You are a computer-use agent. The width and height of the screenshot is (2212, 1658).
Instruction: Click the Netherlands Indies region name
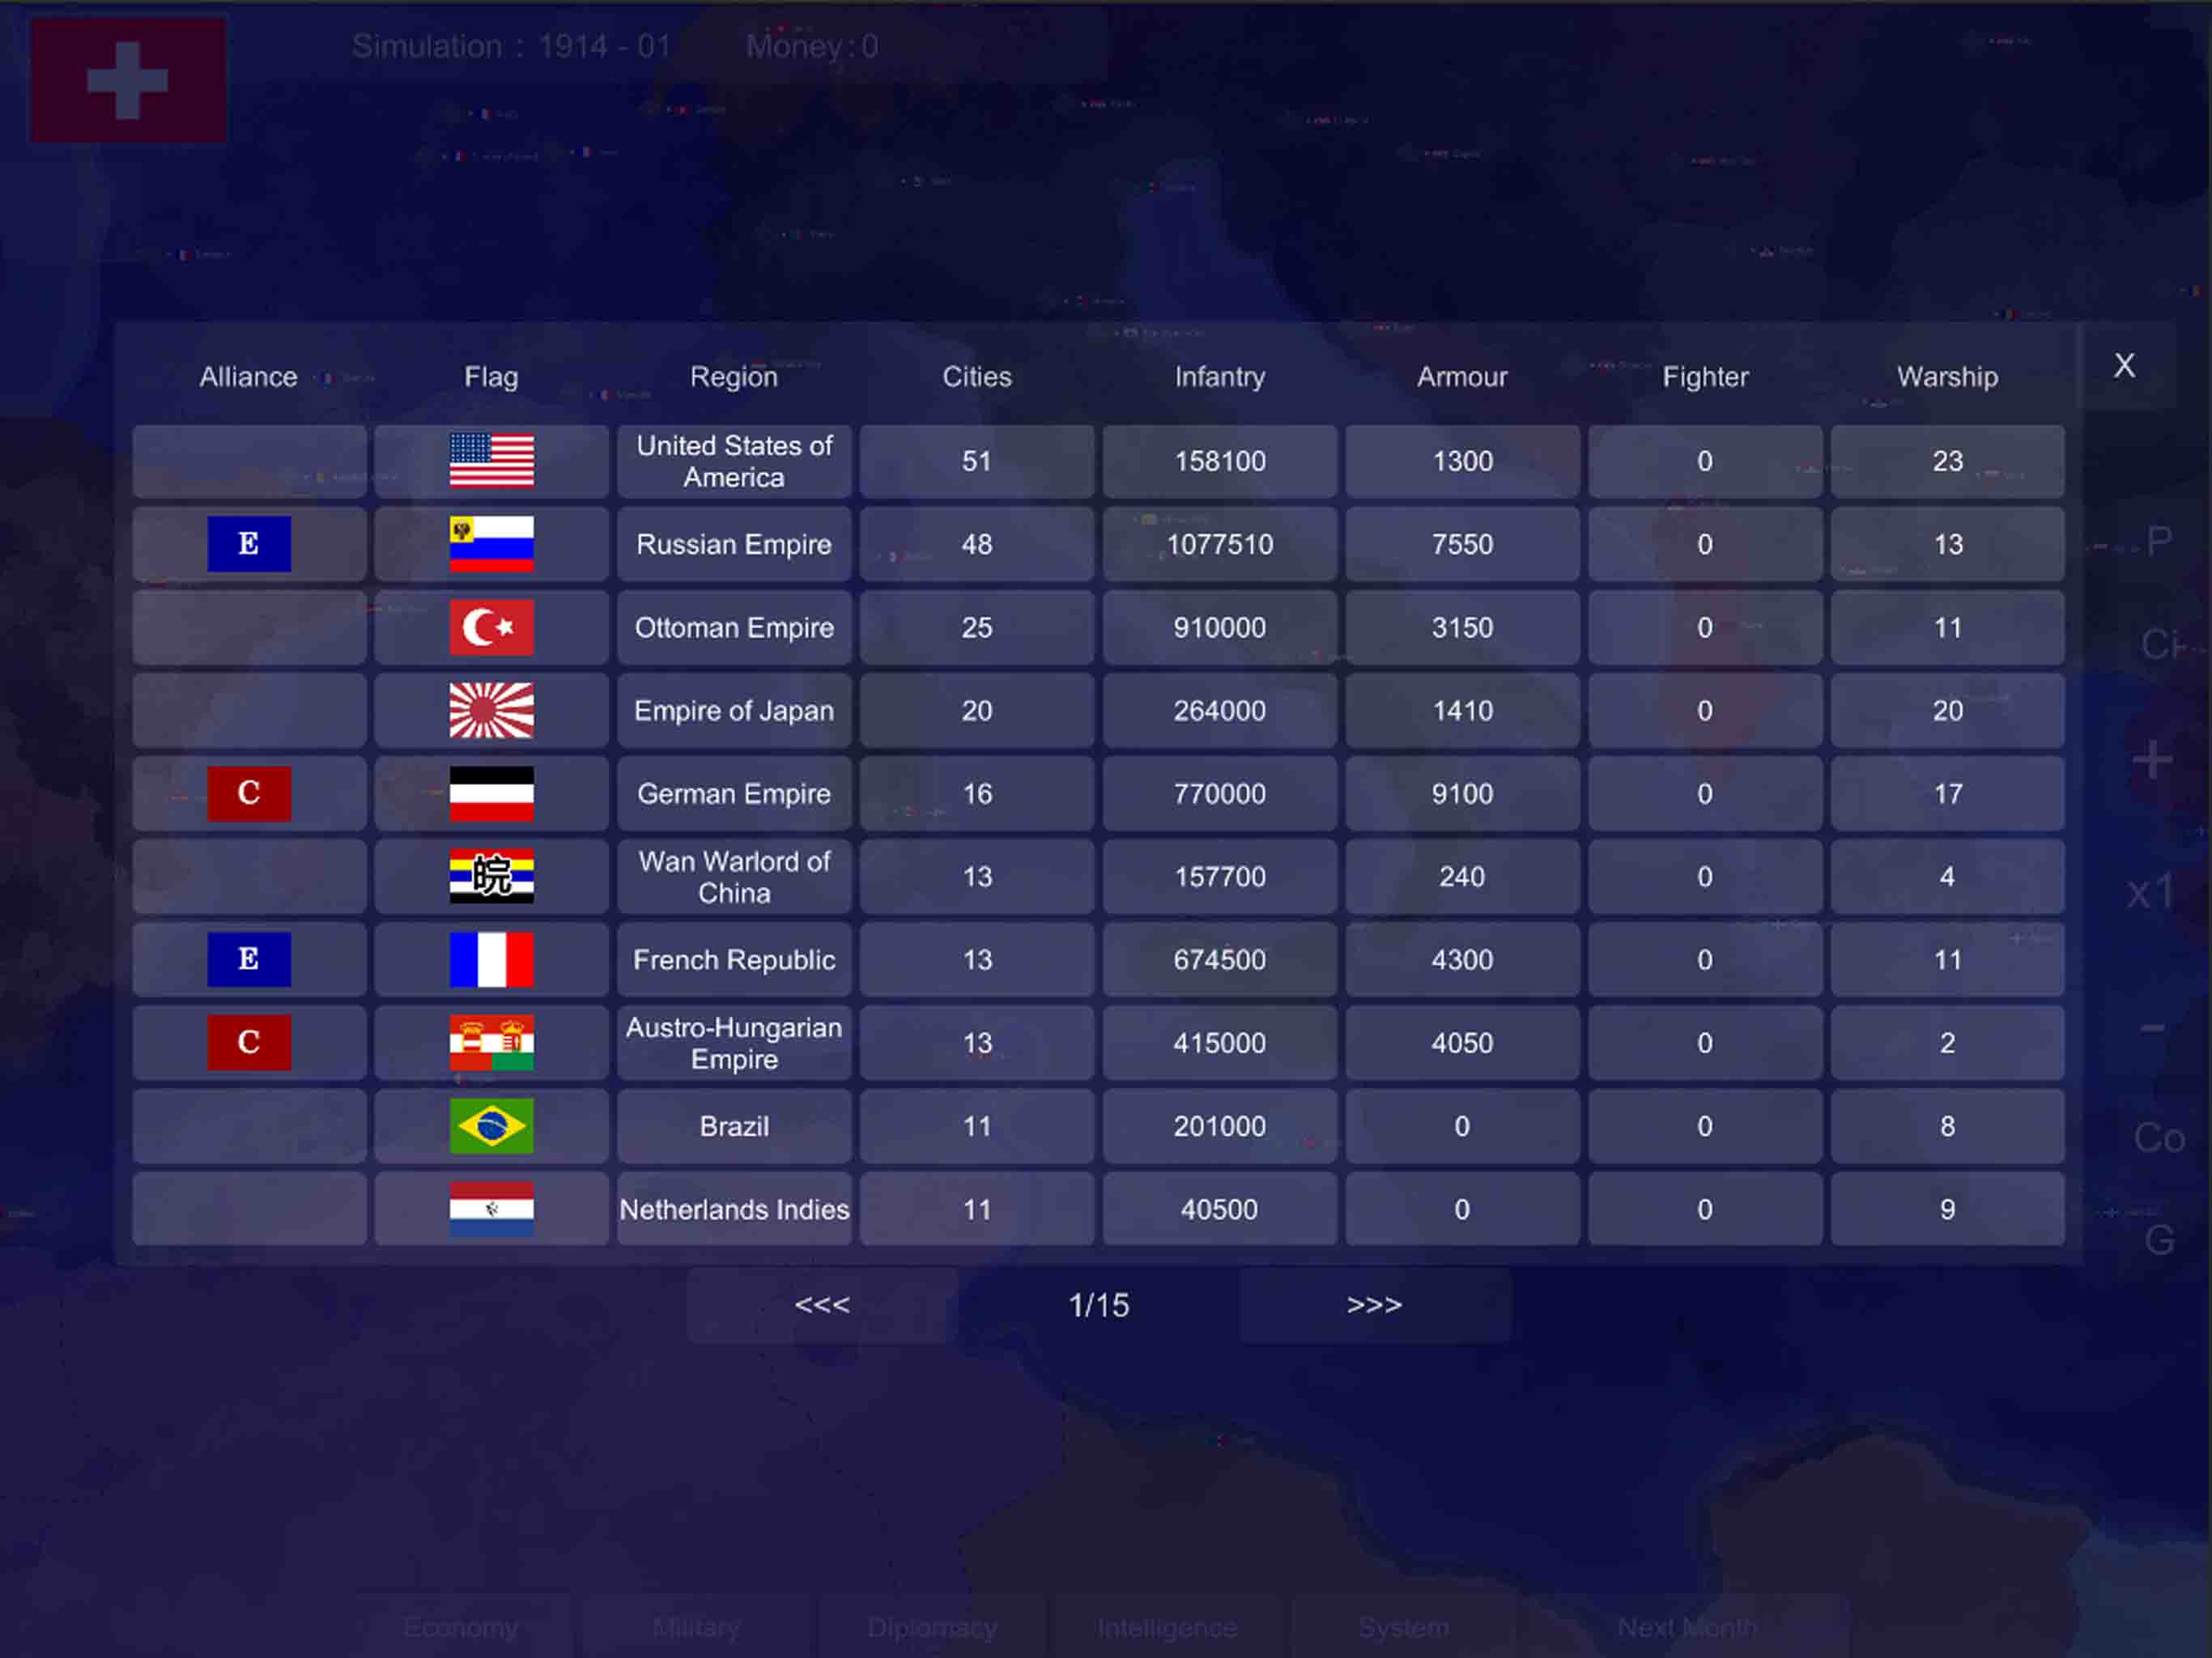click(x=734, y=1209)
